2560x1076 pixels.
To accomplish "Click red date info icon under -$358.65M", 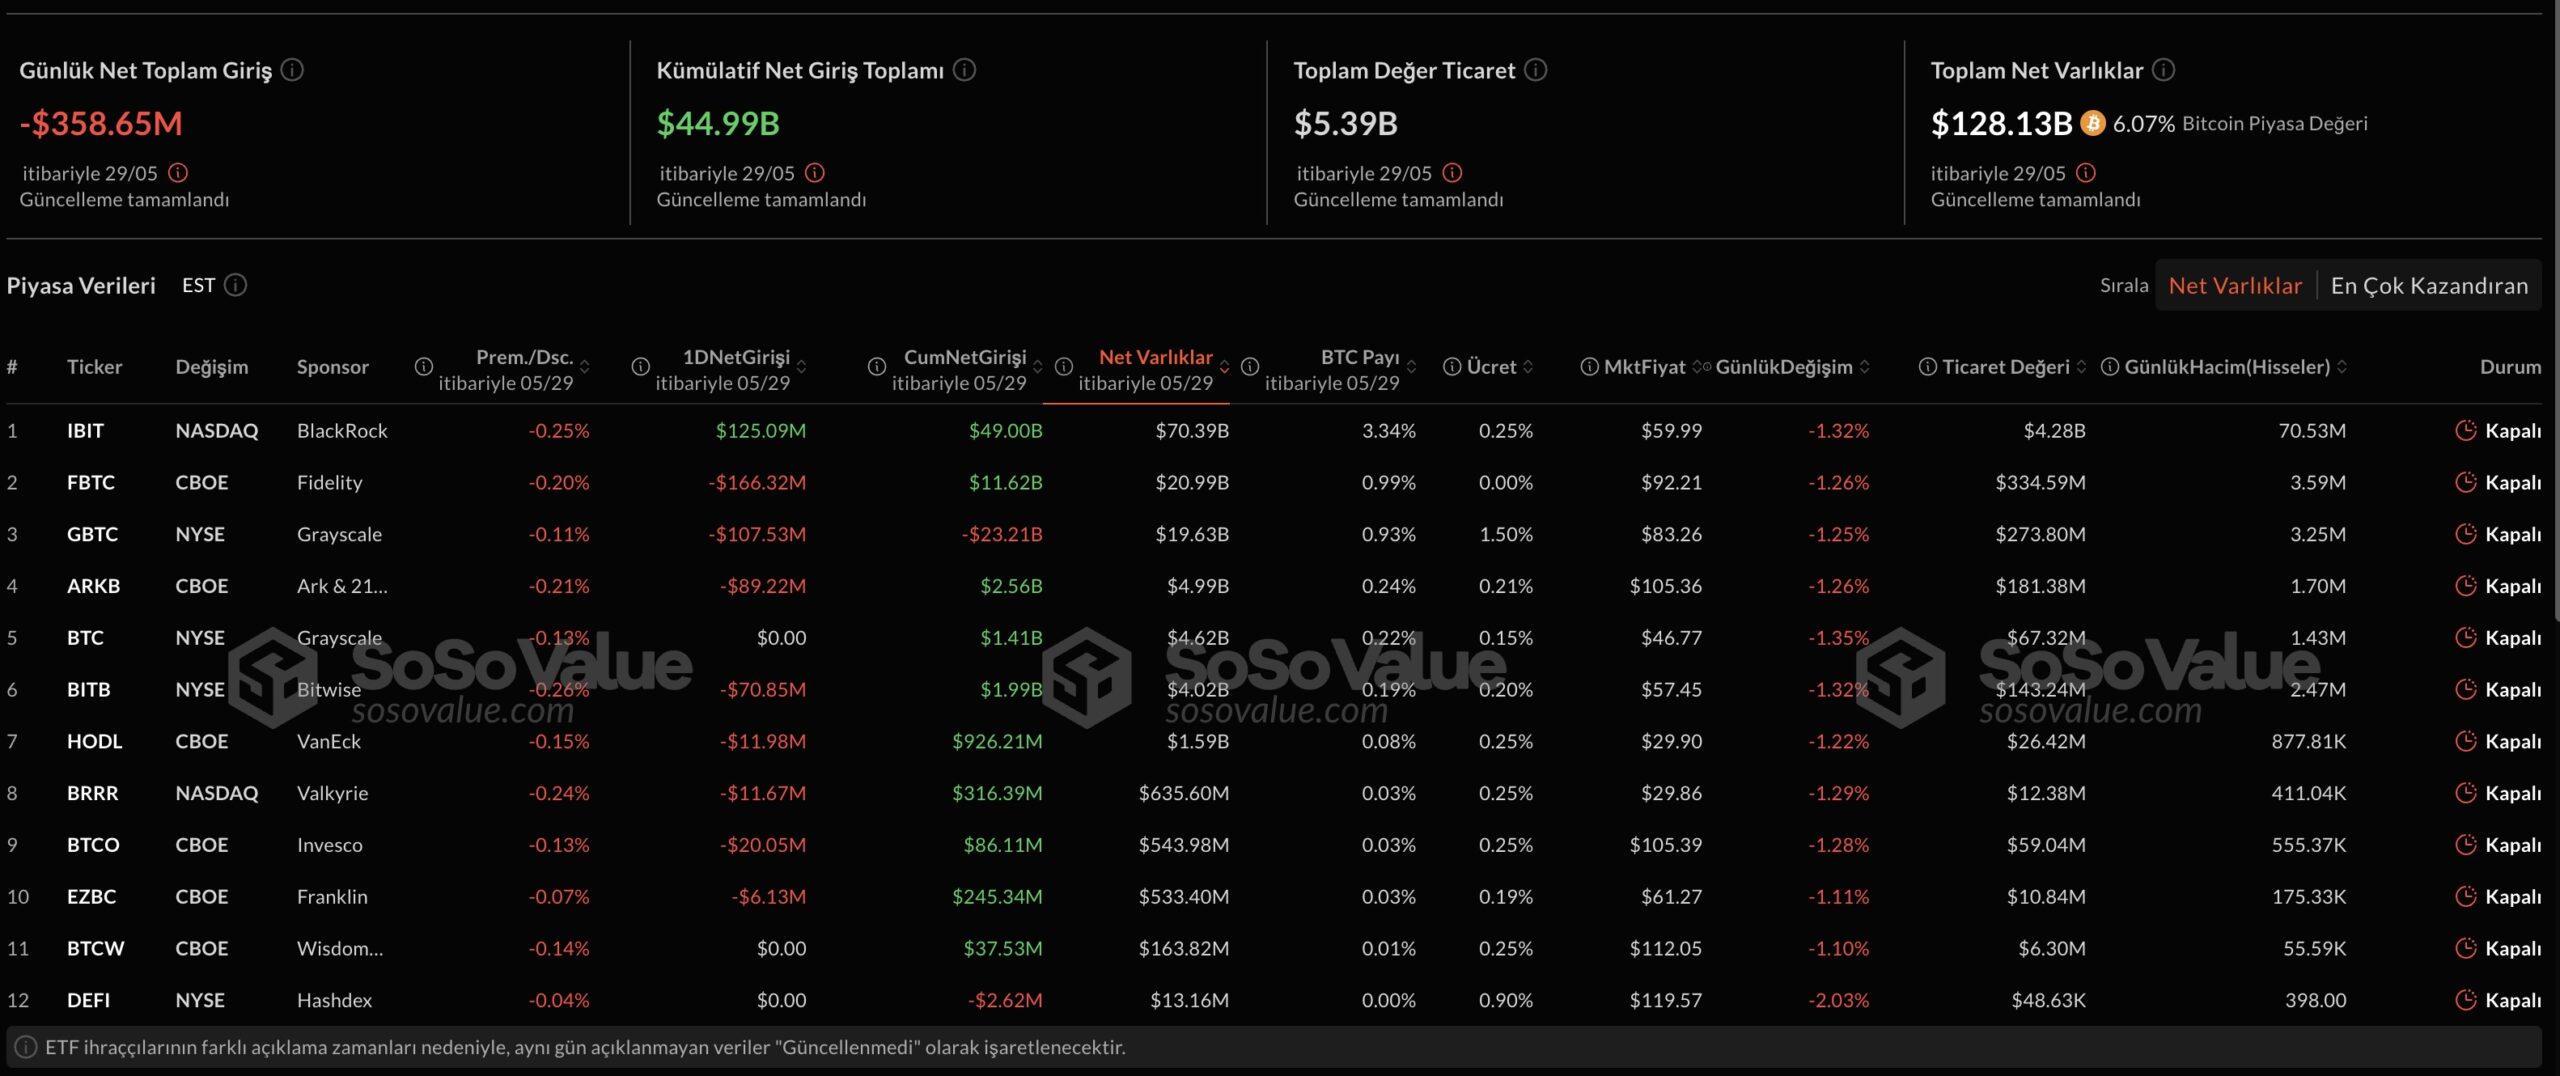I will (178, 173).
